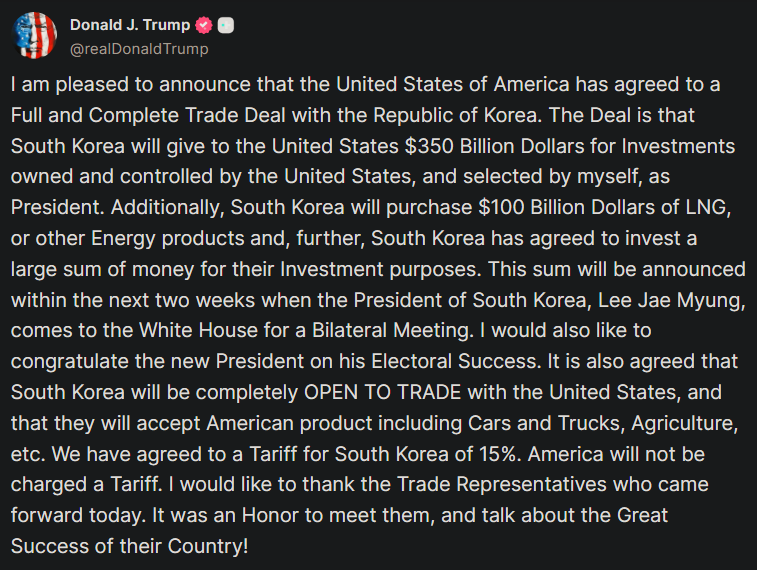The image size is (757, 570).
Task: Click the word 'Agriculture' in the post
Action: [x=682, y=423]
